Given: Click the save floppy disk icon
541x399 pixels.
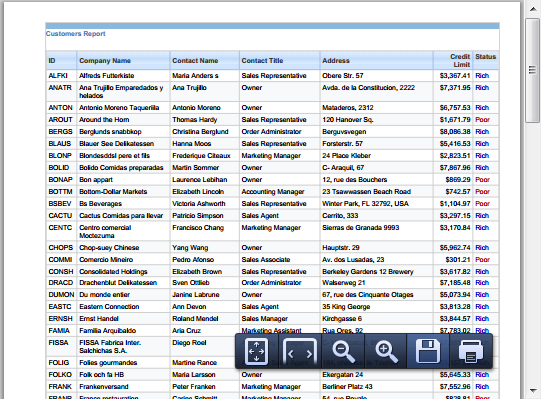Looking at the screenshot, I should pos(428,352).
